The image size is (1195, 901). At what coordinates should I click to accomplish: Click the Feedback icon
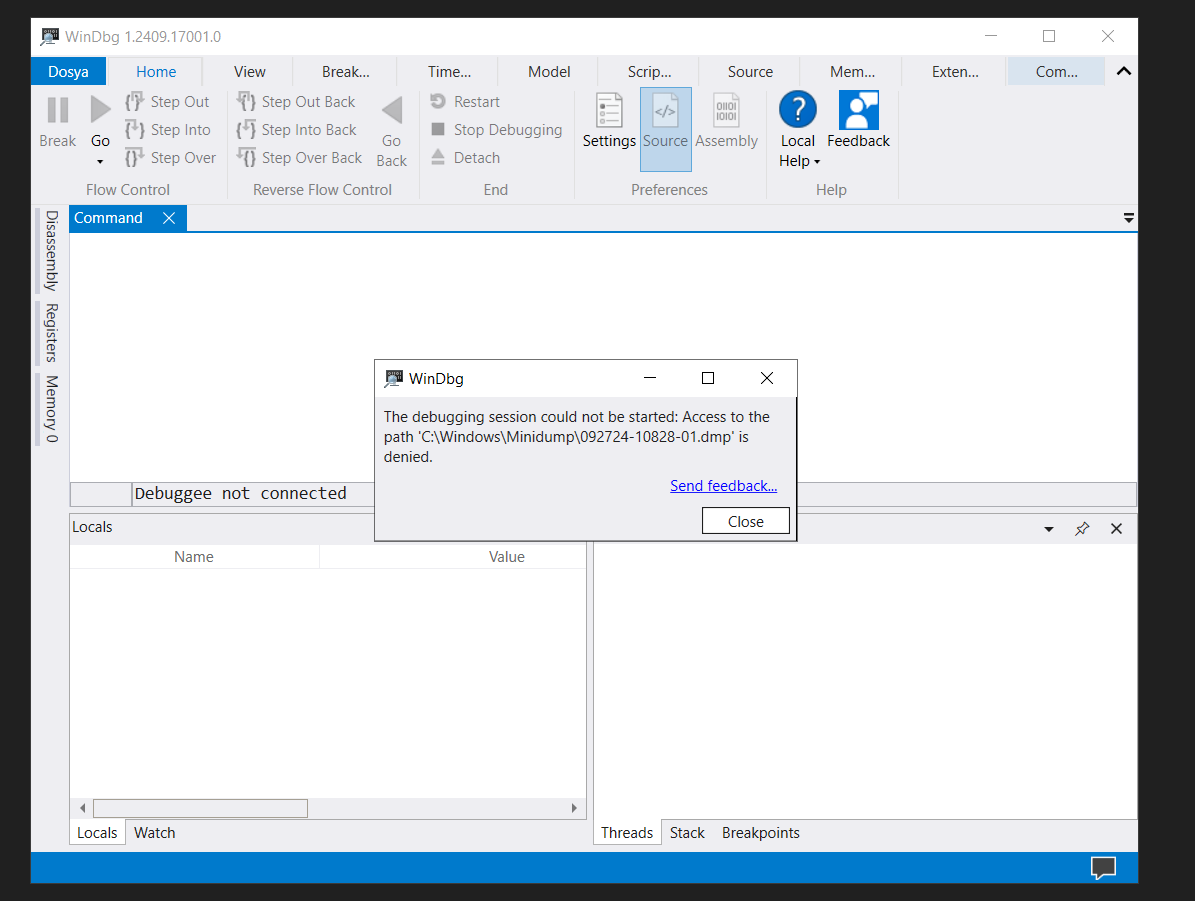tap(859, 111)
